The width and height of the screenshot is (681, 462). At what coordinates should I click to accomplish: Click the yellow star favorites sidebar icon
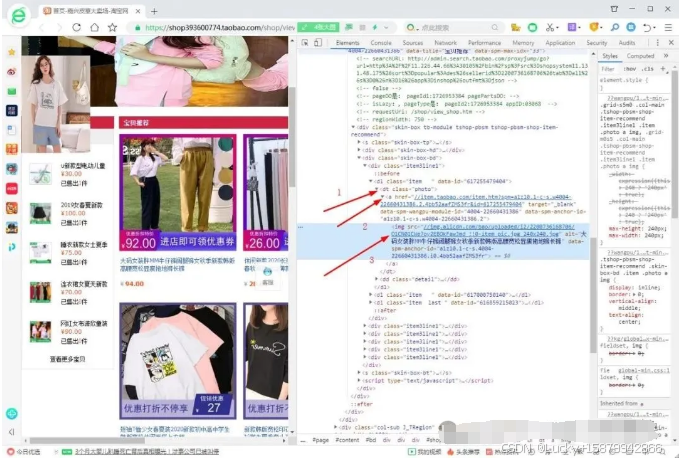coord(12,52)
